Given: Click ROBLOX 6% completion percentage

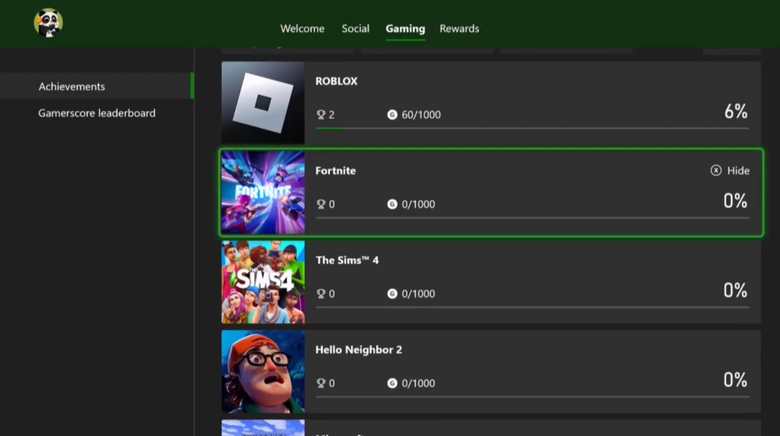Looking at the screenshot, I should (736, 111).
